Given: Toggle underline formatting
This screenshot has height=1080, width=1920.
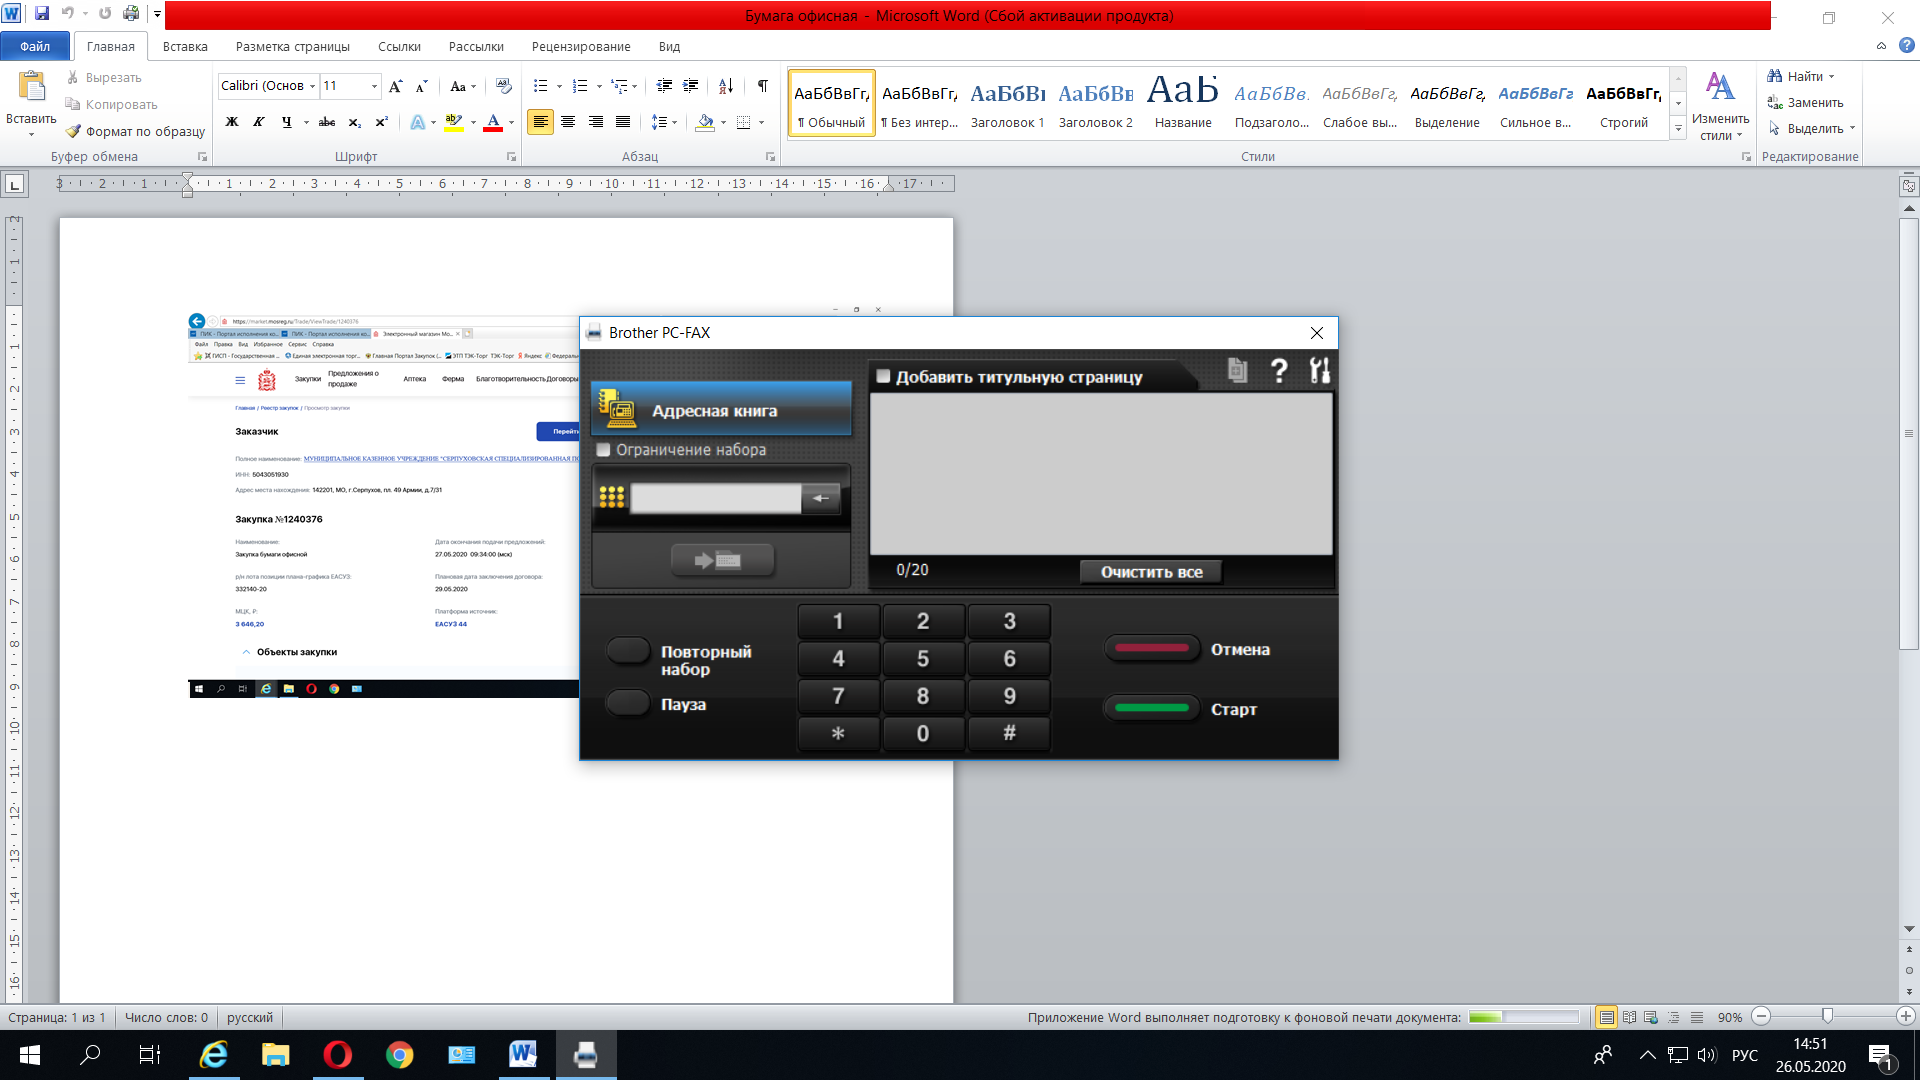Looking at the screenshot, I should (x=286, y=122).
